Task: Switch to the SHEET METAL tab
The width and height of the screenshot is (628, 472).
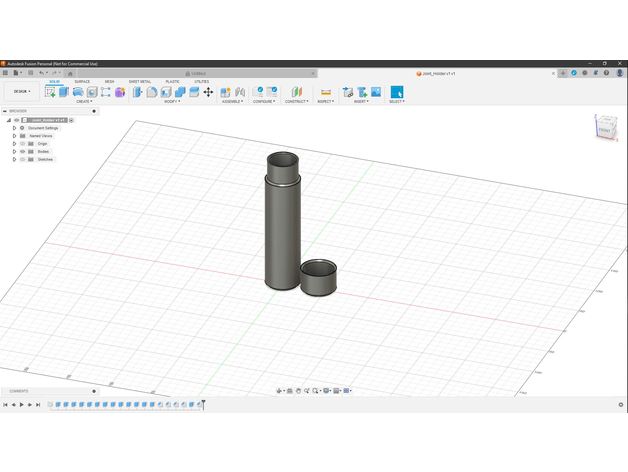Action: click(140, 81)
